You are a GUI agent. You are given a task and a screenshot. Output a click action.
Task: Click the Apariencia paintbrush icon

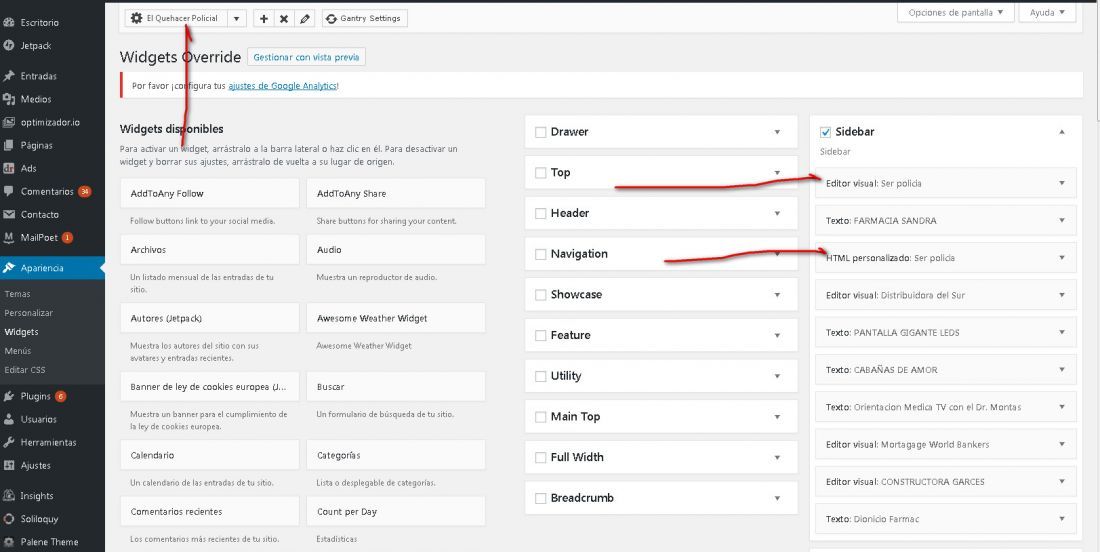click(9, 268)
